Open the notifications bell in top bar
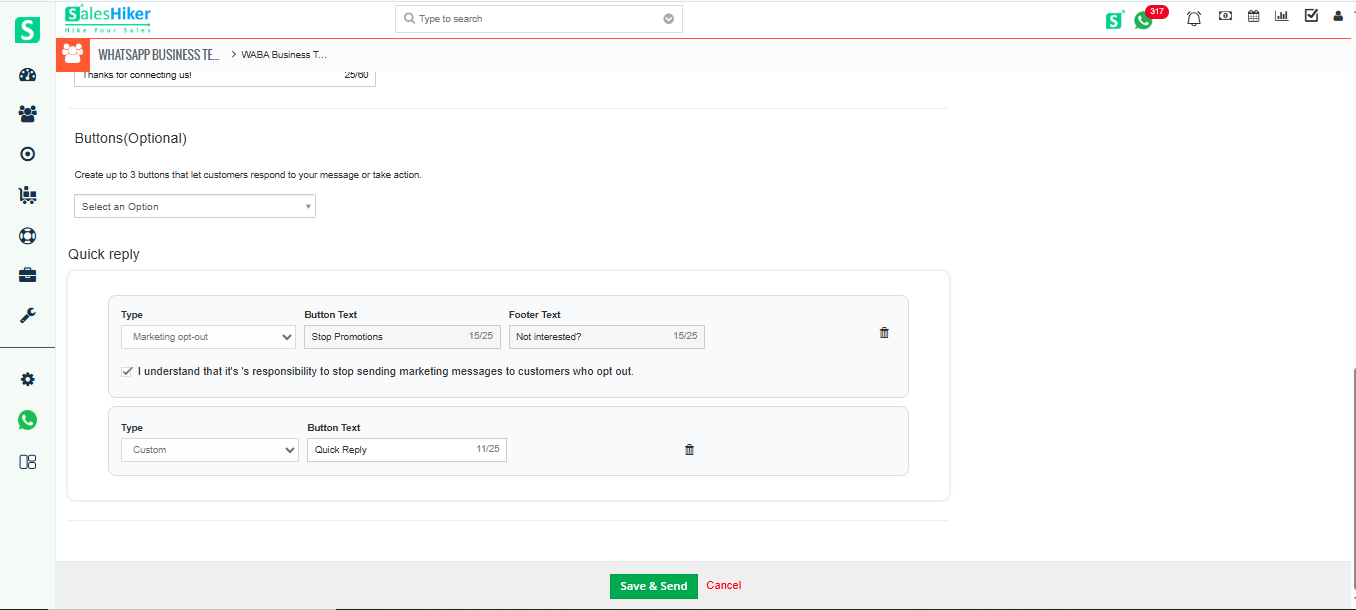Viewport: 1356px width, 610px height. (x=1193, y=17)
